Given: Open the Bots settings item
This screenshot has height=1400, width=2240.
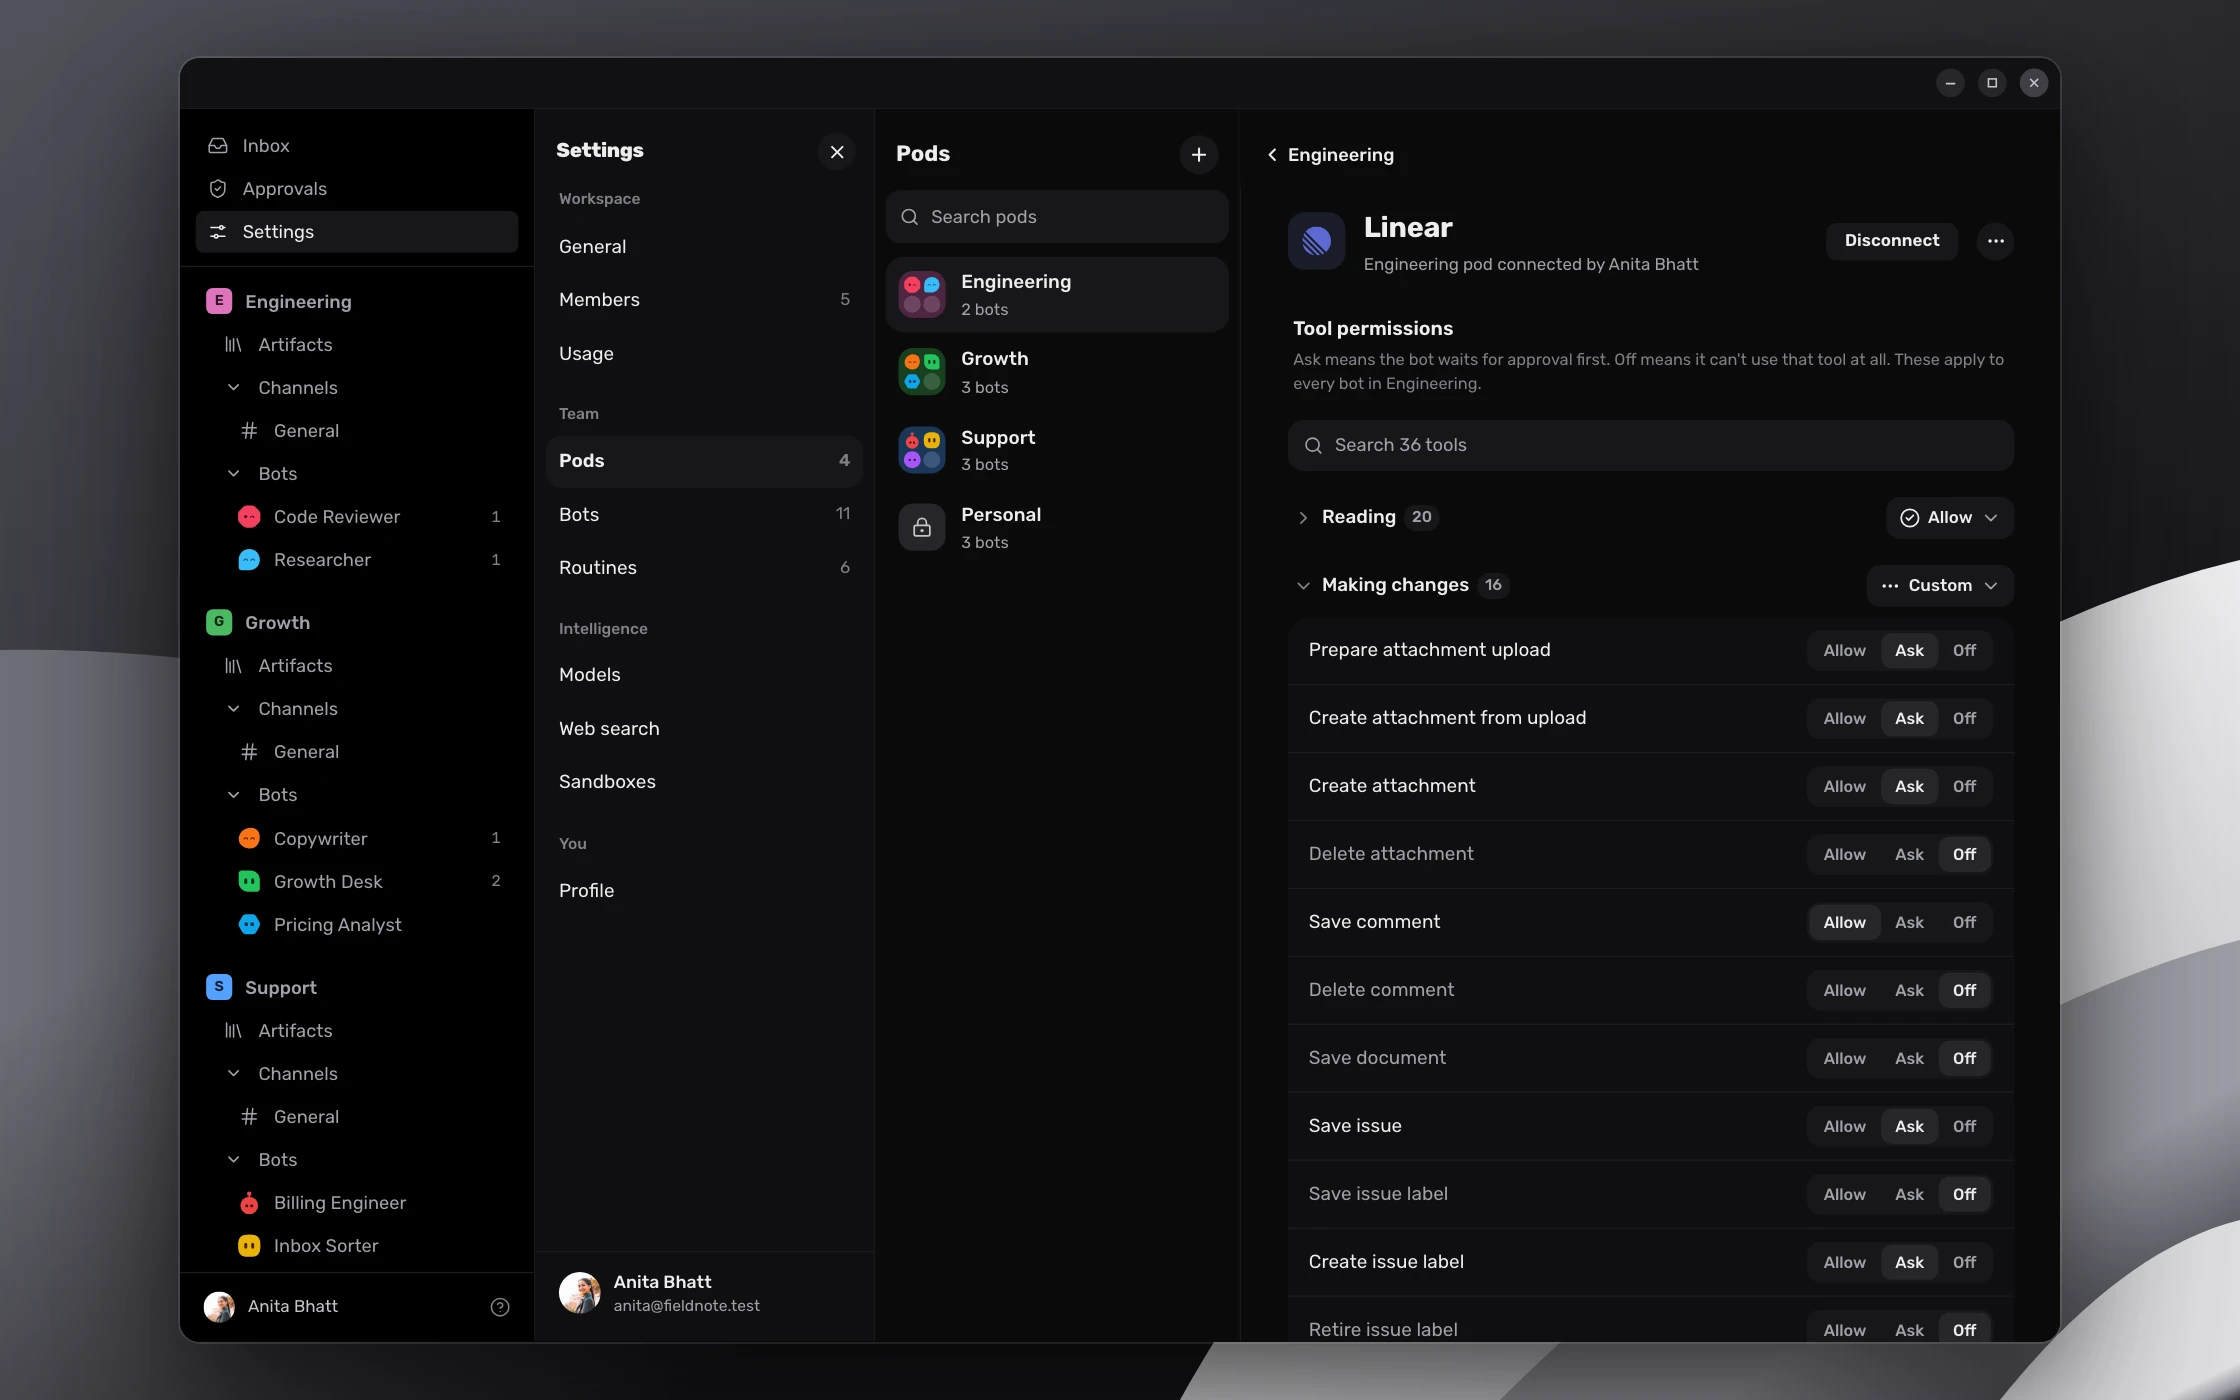Looking at the screenshot, I should click(x=704, y=515).
